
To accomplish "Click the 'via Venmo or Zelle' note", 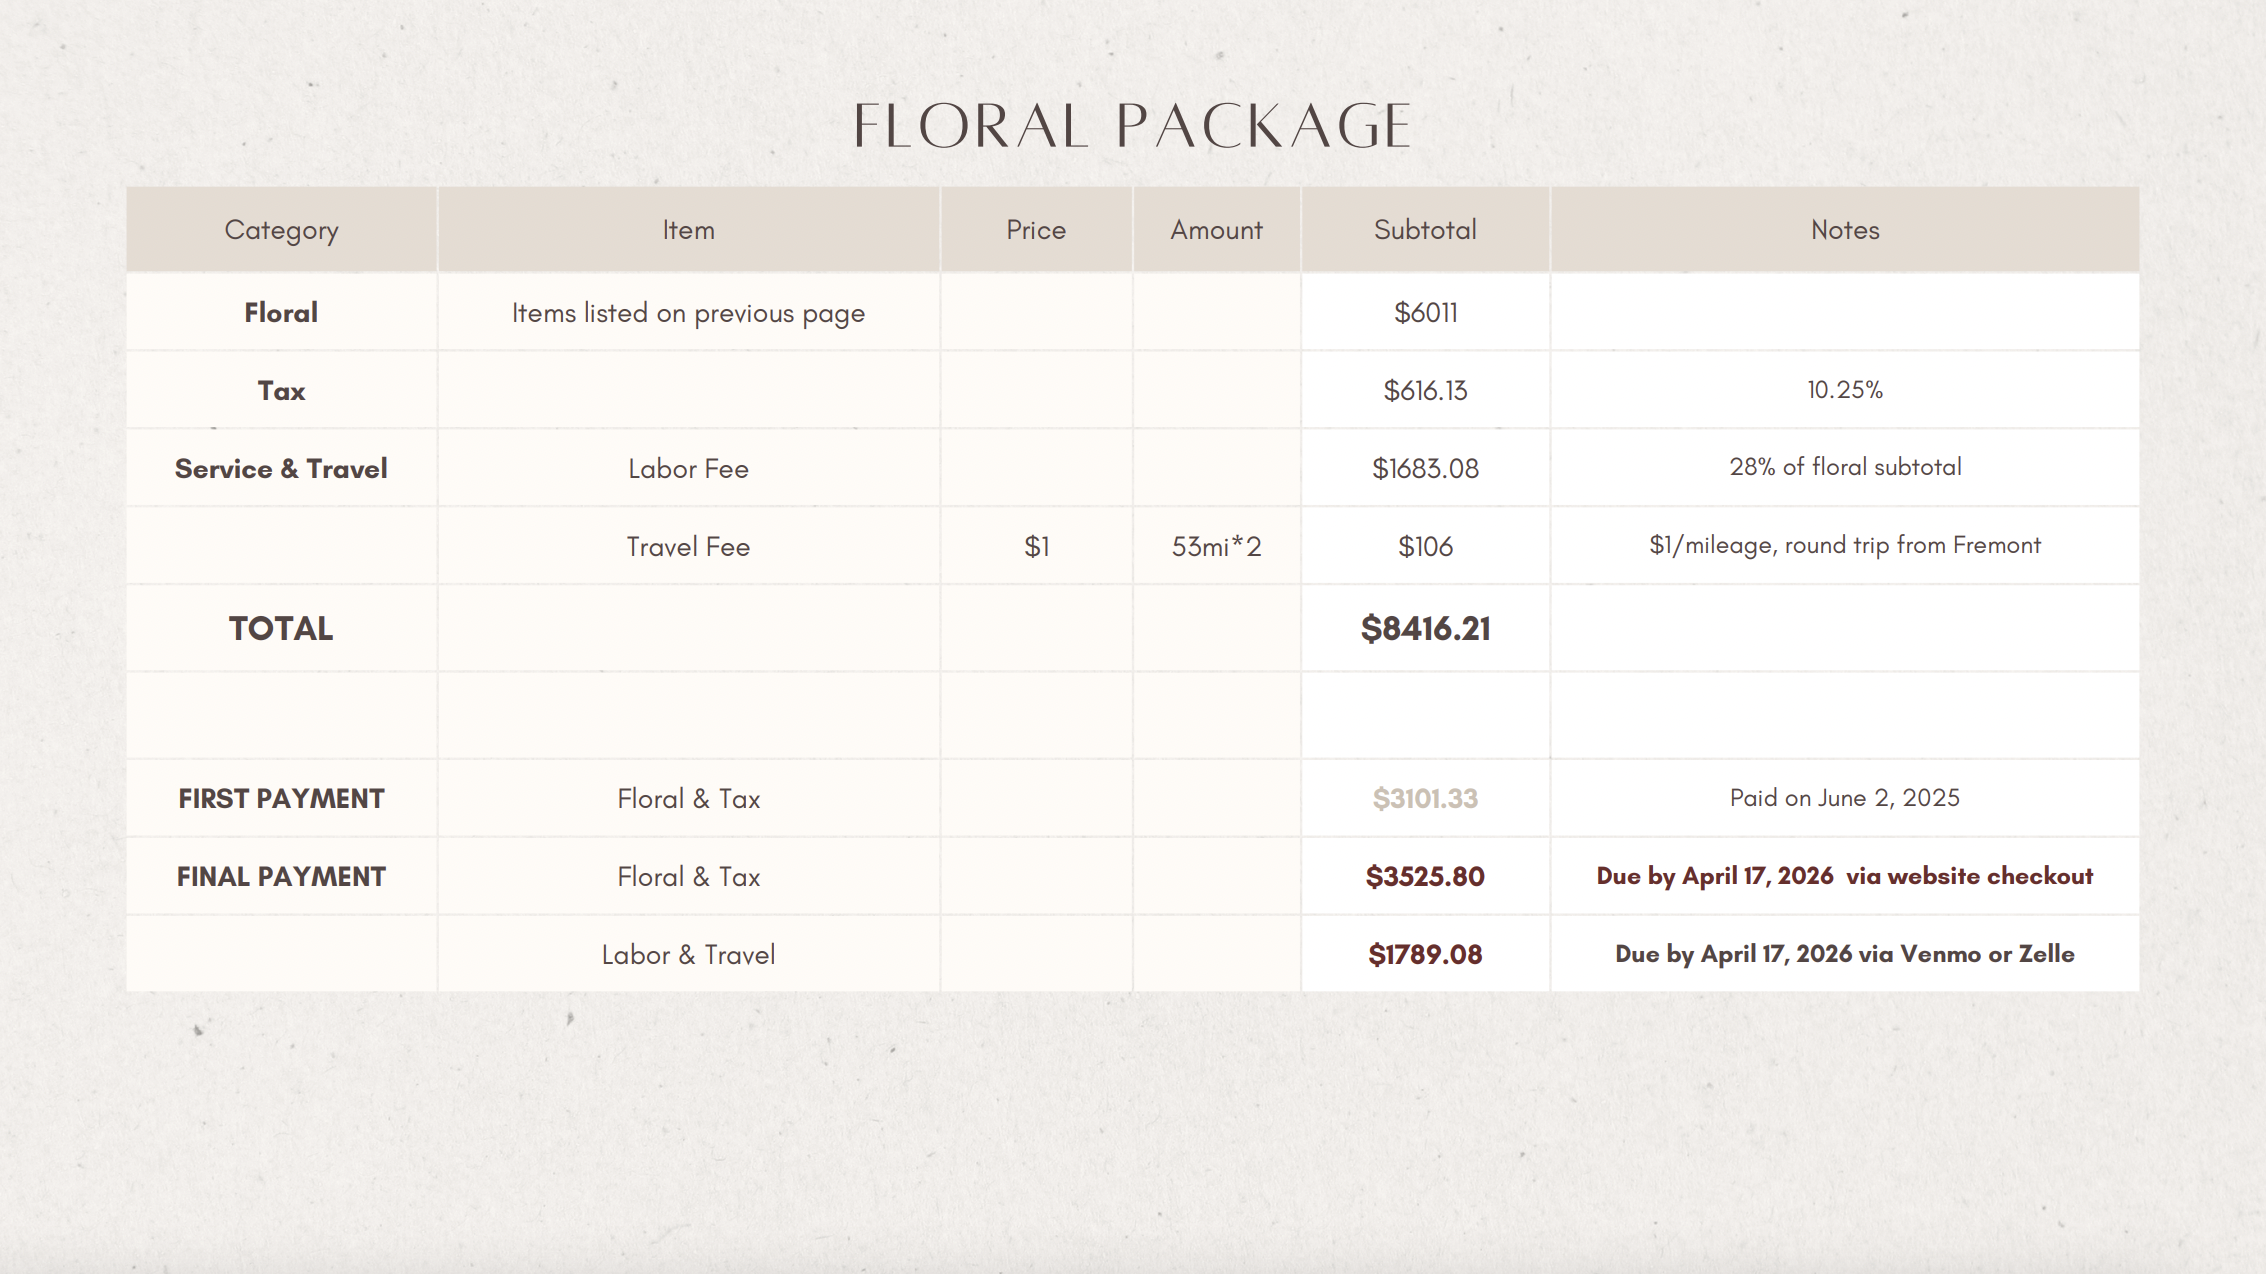I will tap(1965, 954).
